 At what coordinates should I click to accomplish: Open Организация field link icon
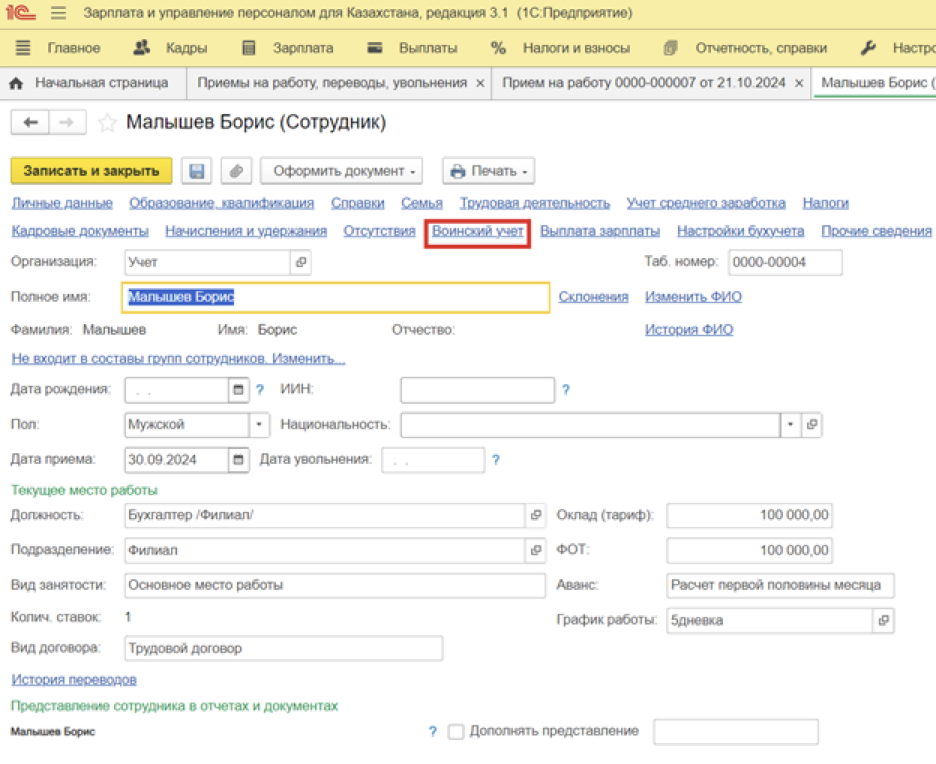coord(301,262)
